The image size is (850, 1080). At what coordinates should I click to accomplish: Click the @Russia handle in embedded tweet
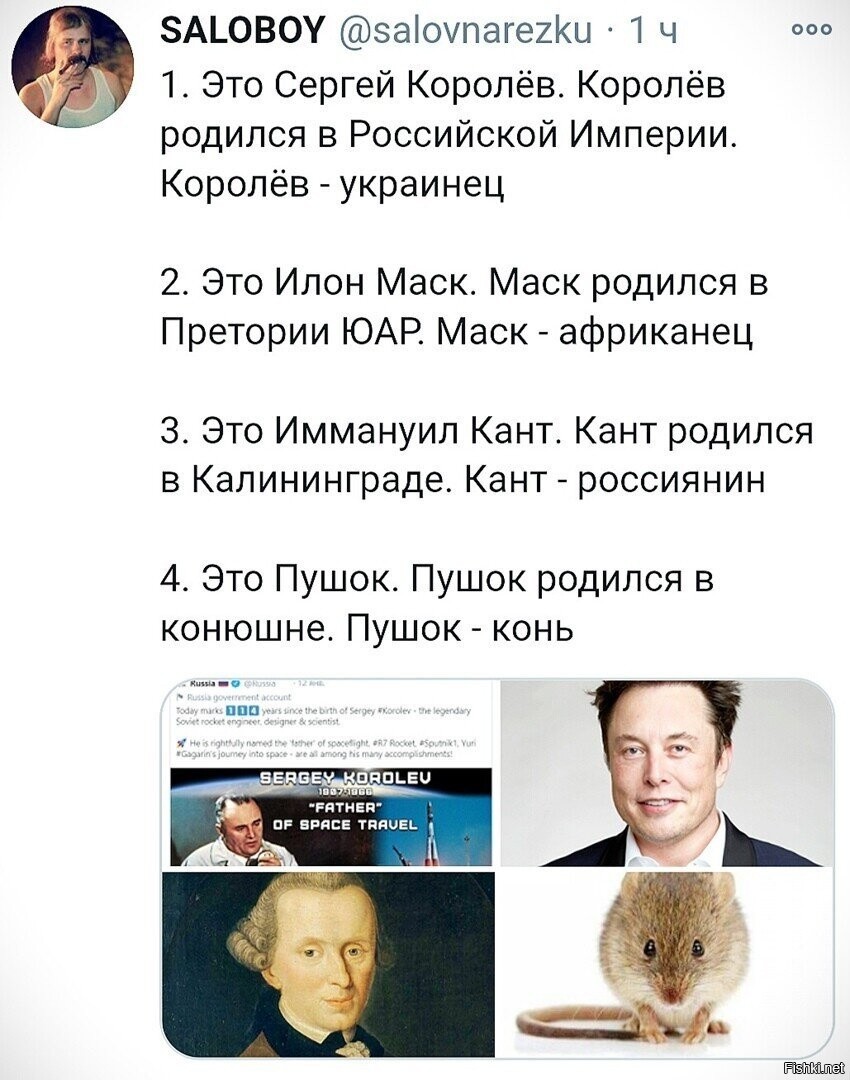pos(260,684)
